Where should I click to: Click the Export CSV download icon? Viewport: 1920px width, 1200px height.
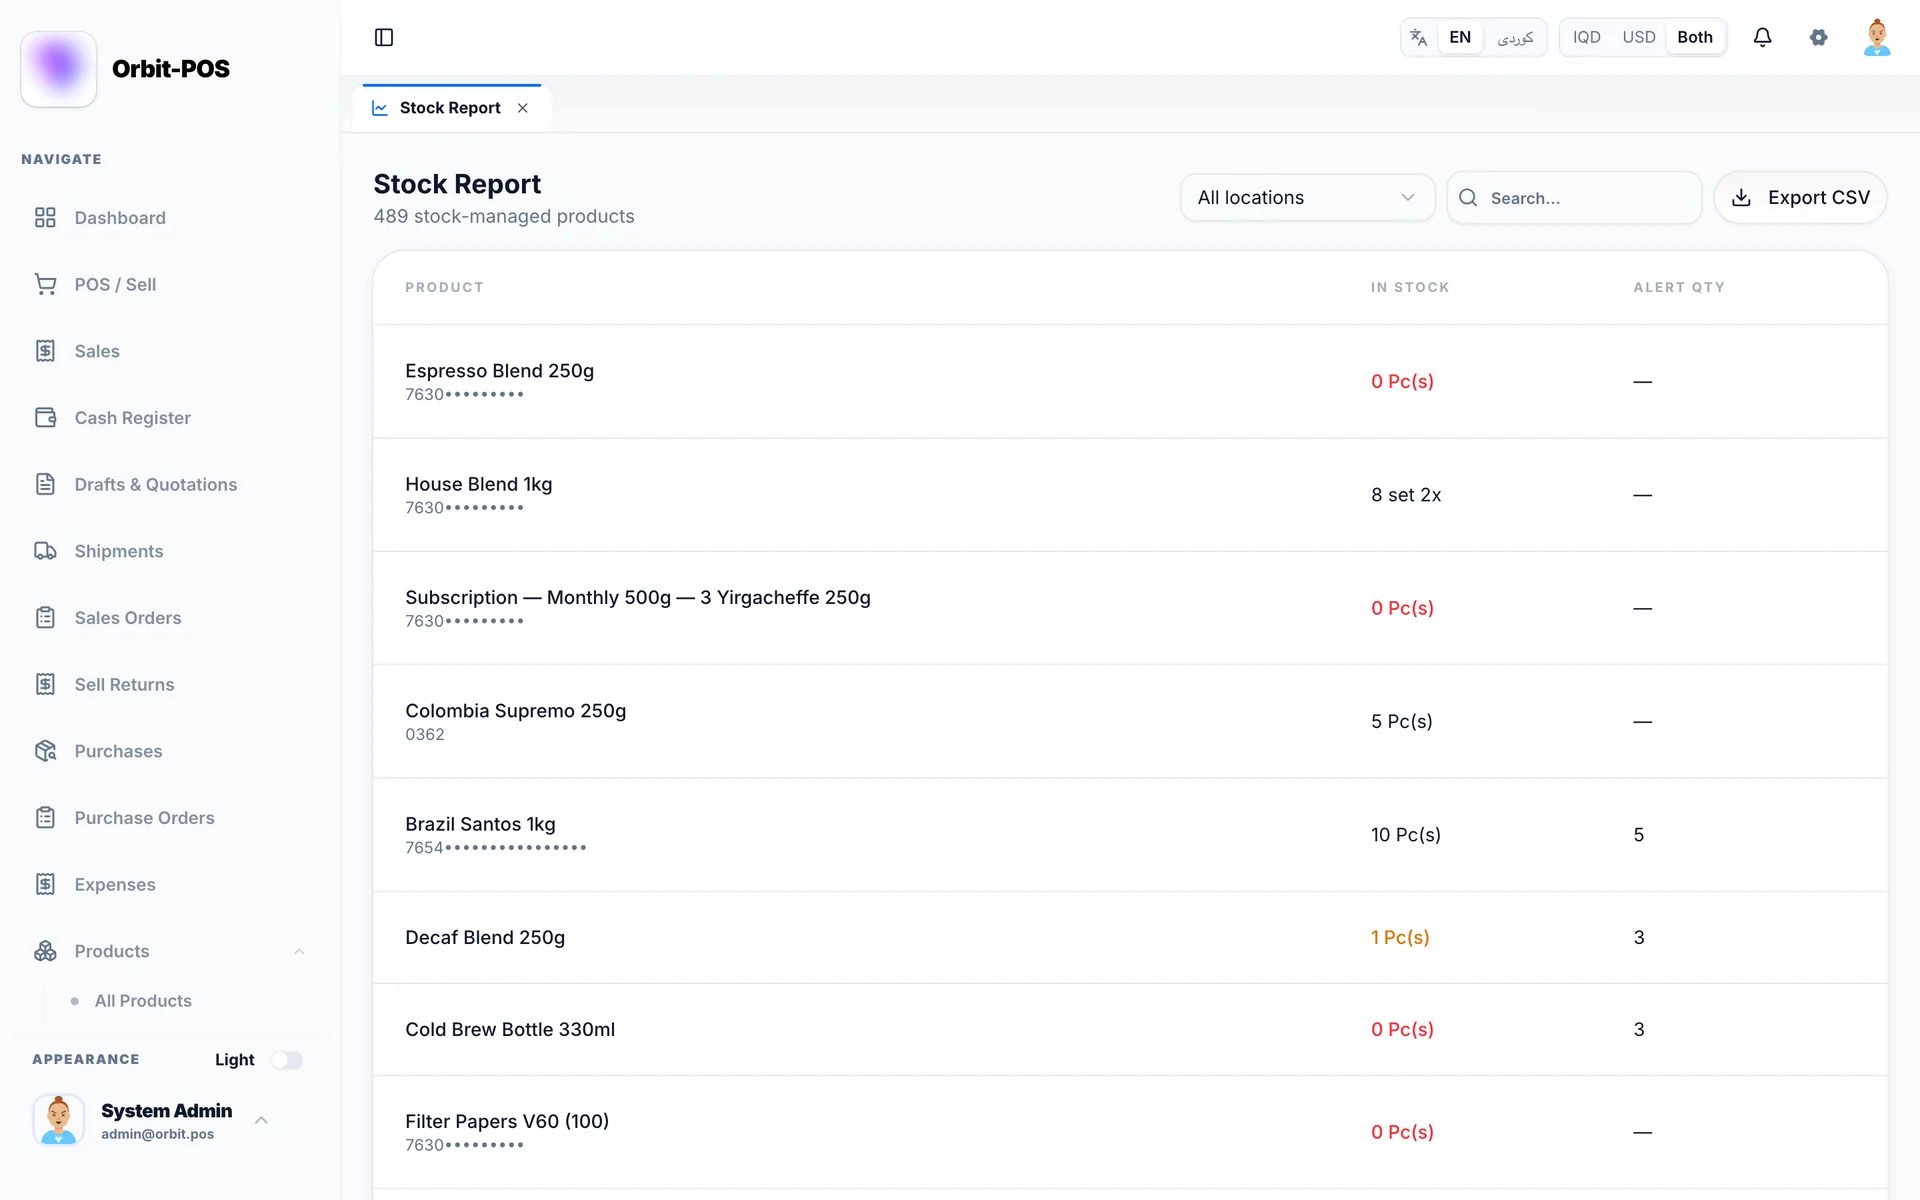(1741, 198)
